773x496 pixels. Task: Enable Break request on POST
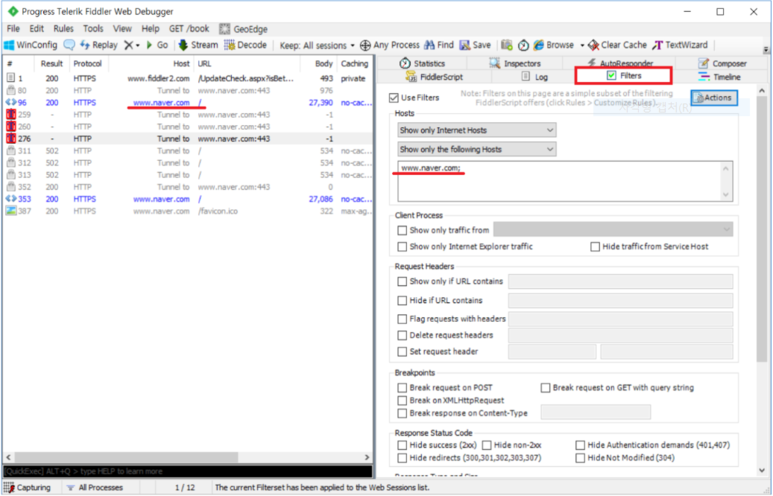point(402,388)
